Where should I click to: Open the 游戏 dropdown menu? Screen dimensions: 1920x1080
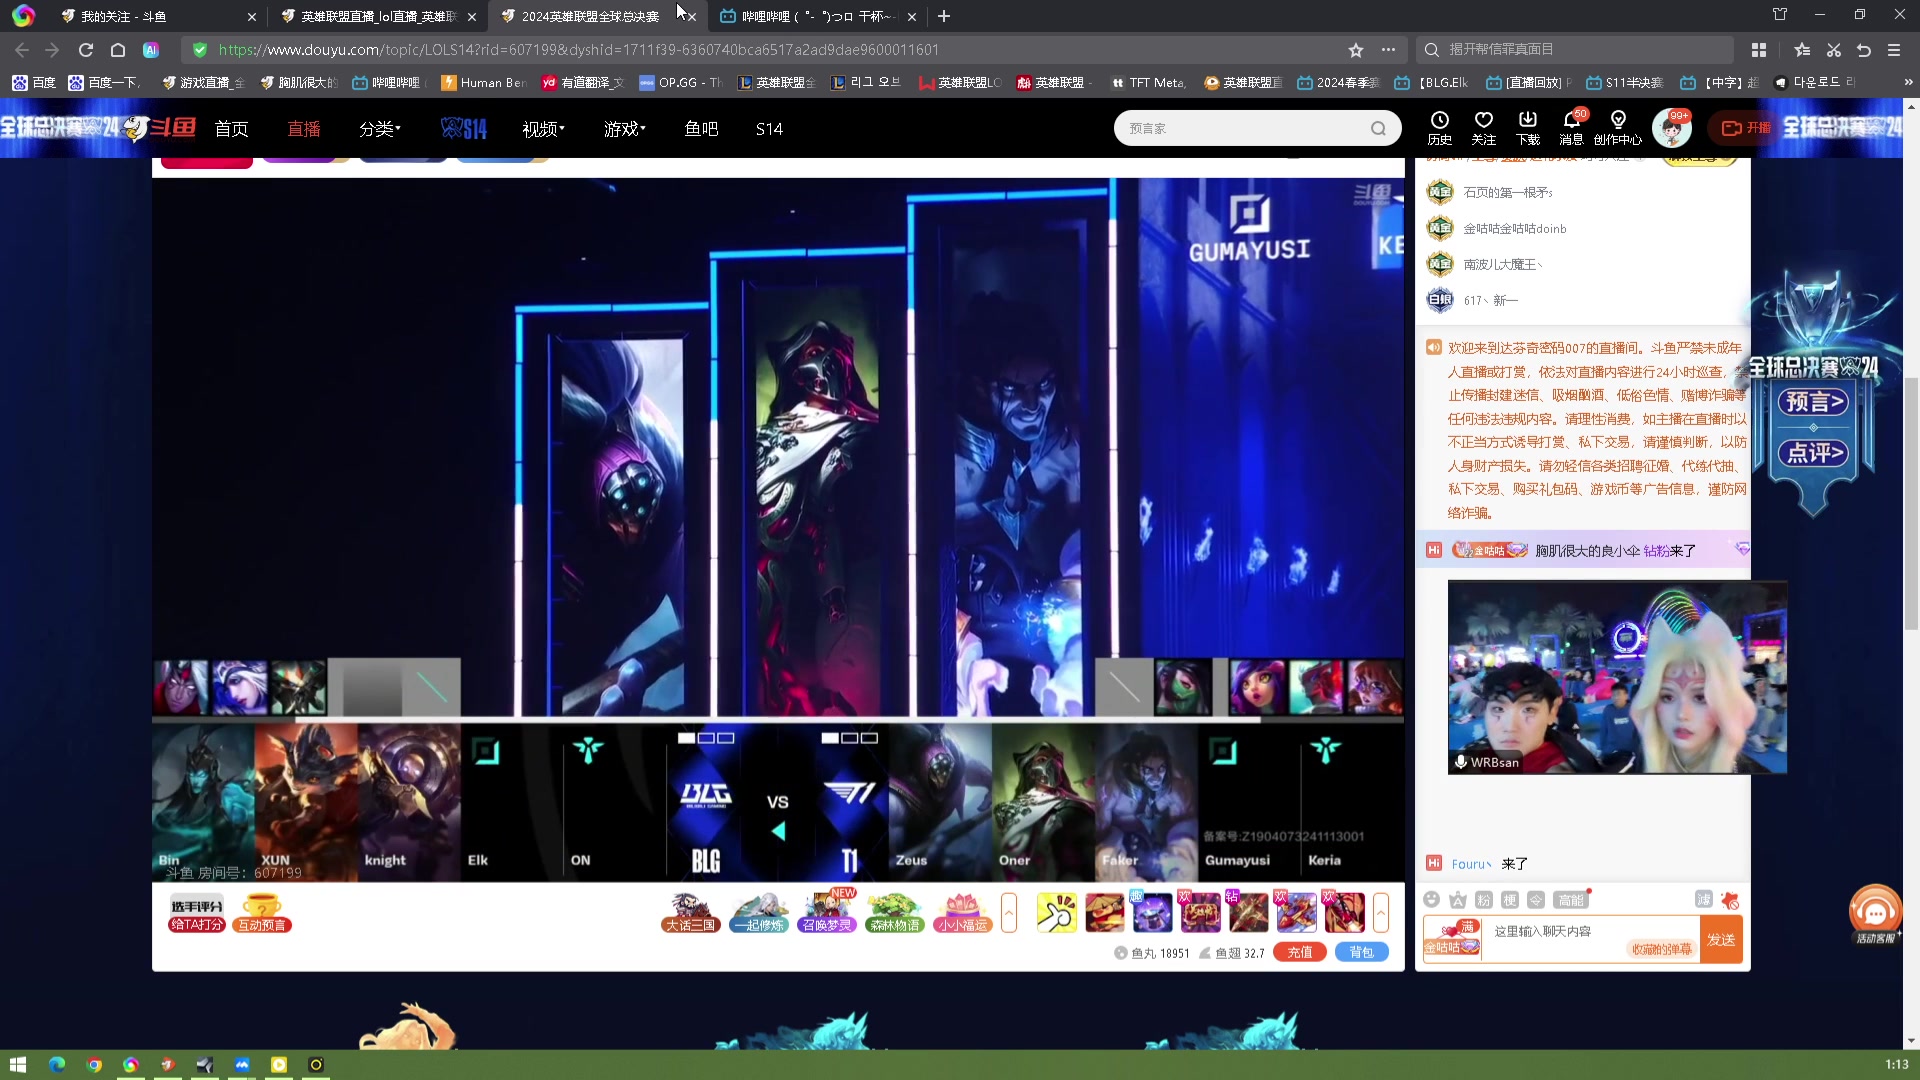(625, 129)
